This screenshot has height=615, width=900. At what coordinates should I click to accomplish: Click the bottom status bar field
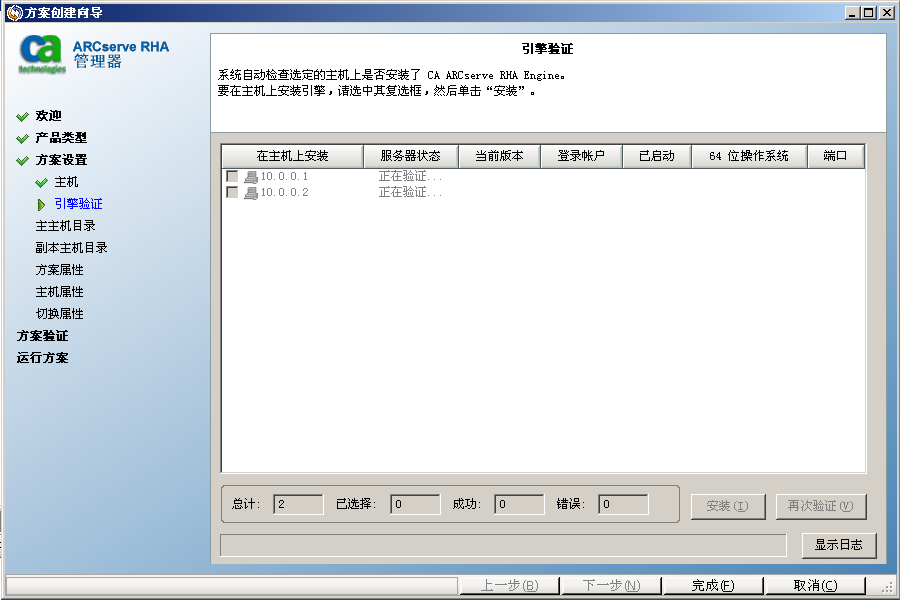tap(231, 586)
